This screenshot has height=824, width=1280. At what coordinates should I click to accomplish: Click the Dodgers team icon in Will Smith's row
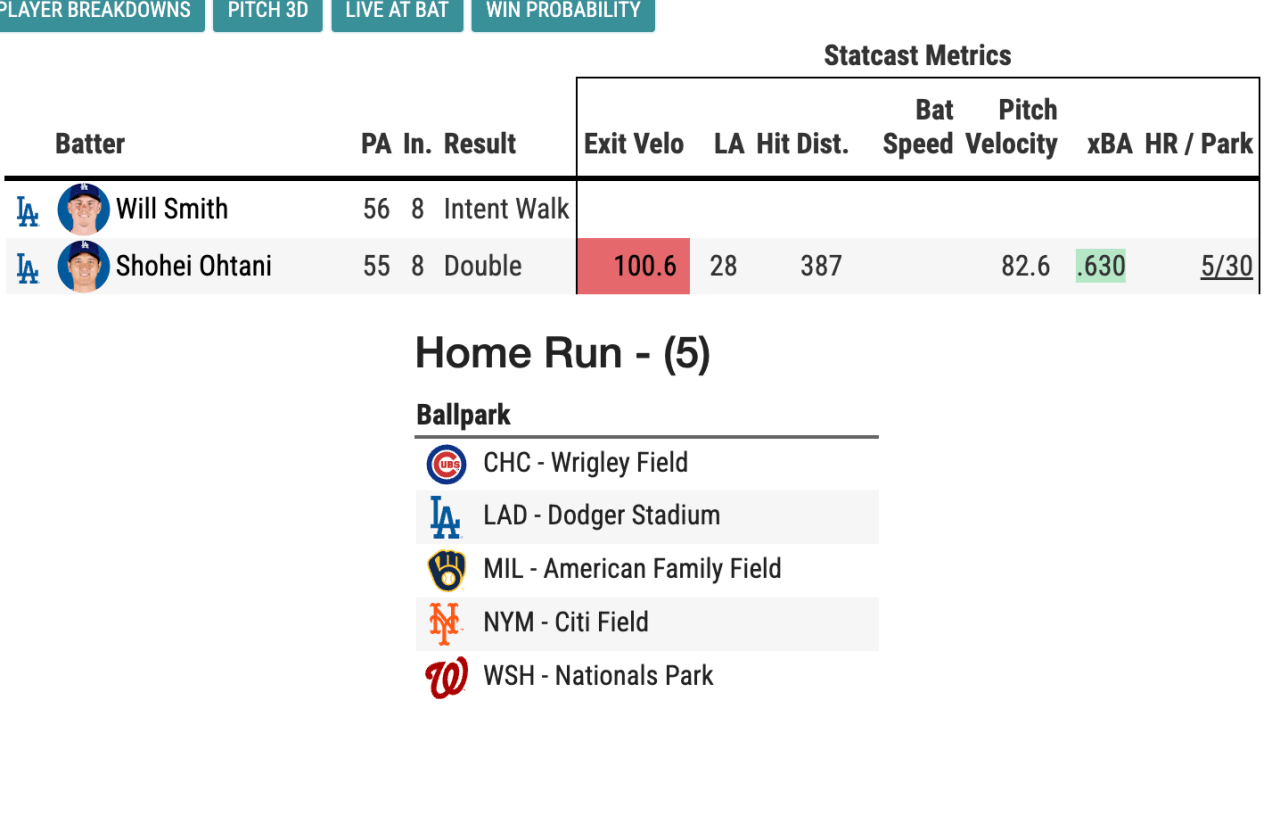click(28, 210)
